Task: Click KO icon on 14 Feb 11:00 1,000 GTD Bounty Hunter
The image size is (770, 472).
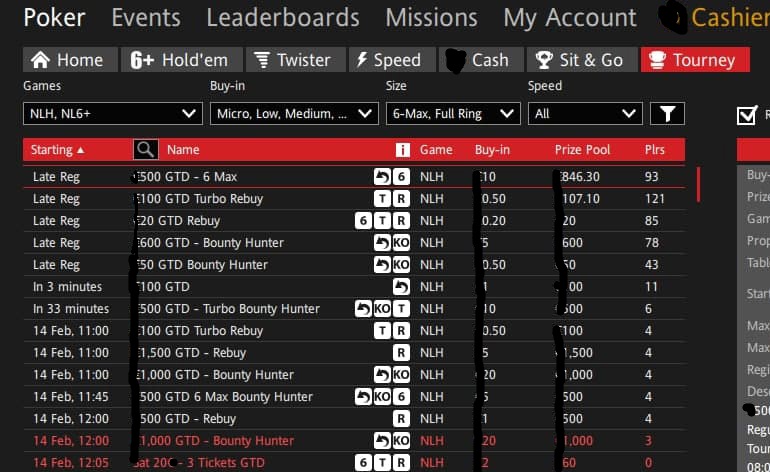Action: click(x=401, y=375)
